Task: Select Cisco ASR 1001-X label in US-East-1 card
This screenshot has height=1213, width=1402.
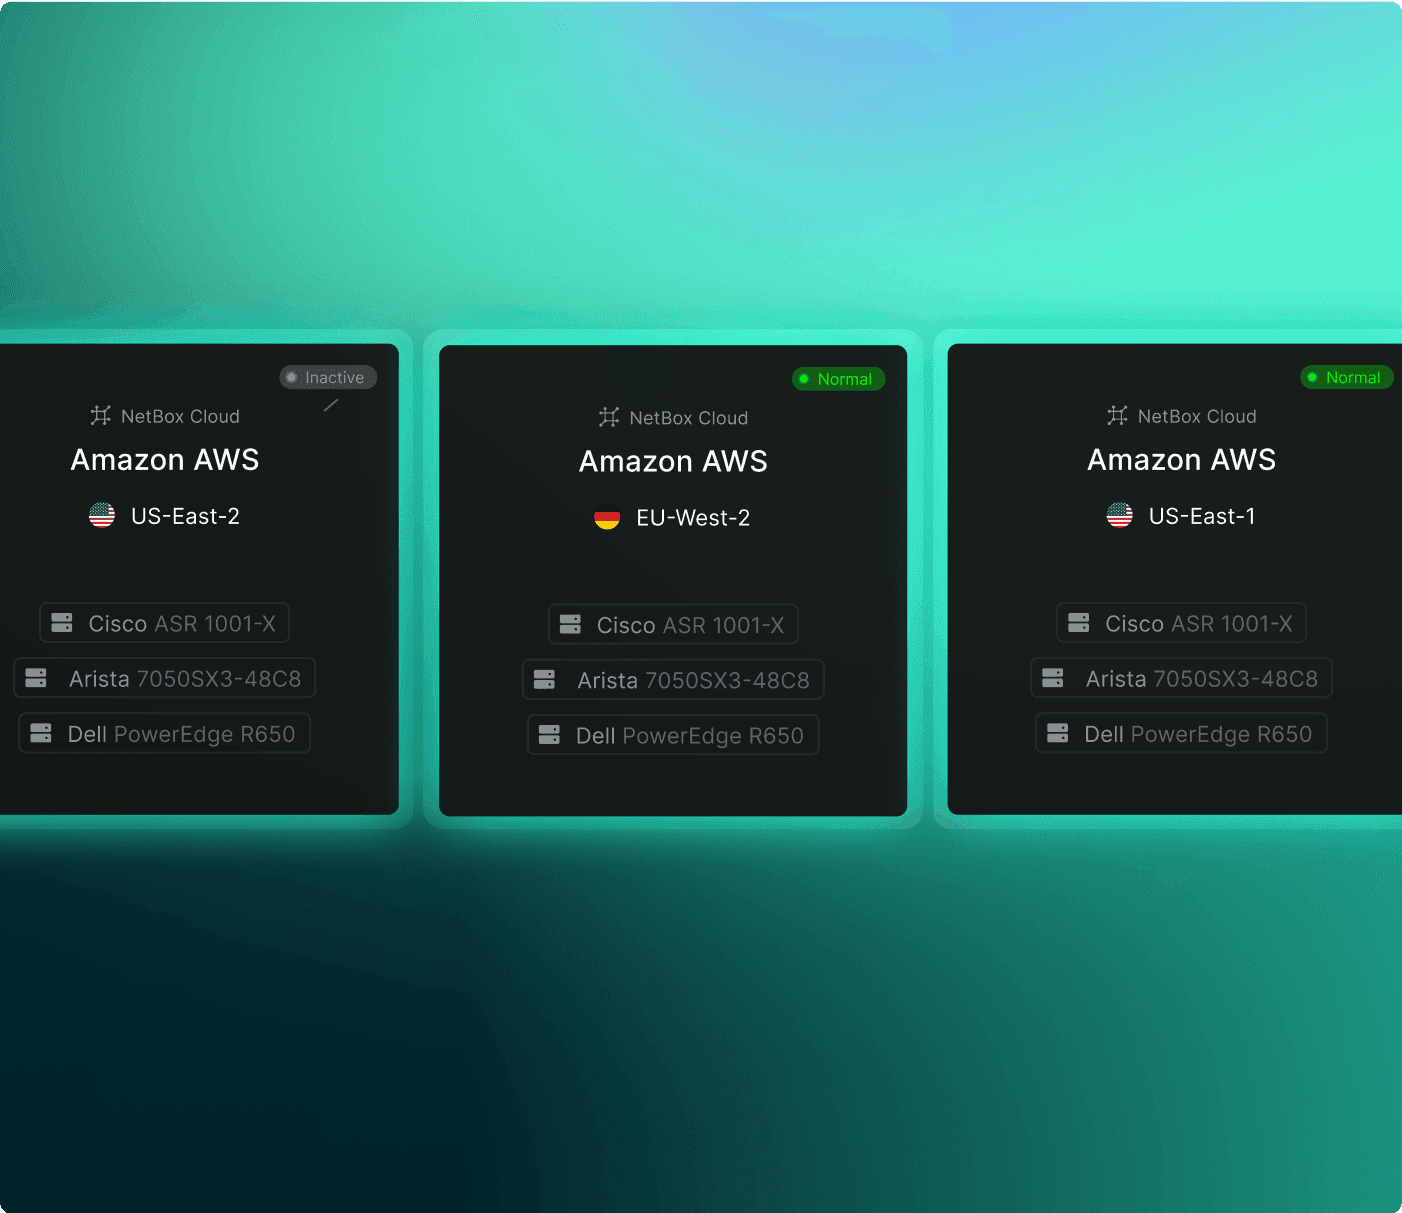Action: tap(1198, 623)
